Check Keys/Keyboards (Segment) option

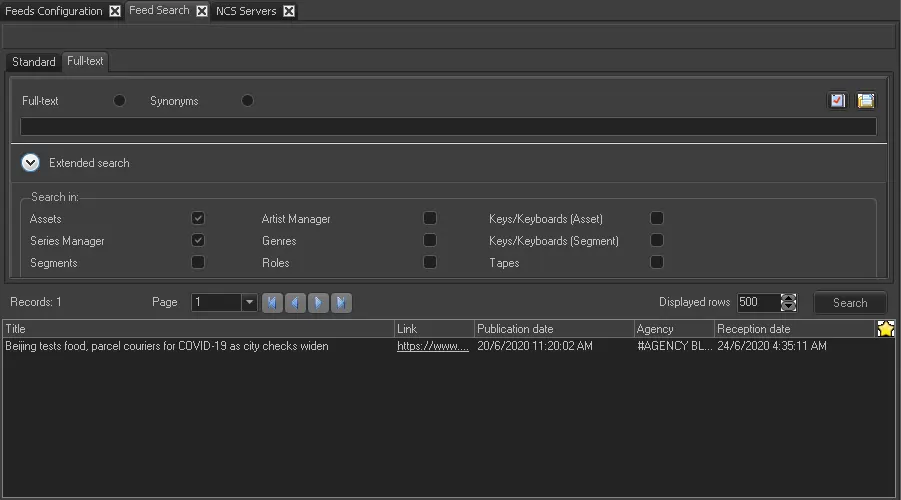pos(657,240)
